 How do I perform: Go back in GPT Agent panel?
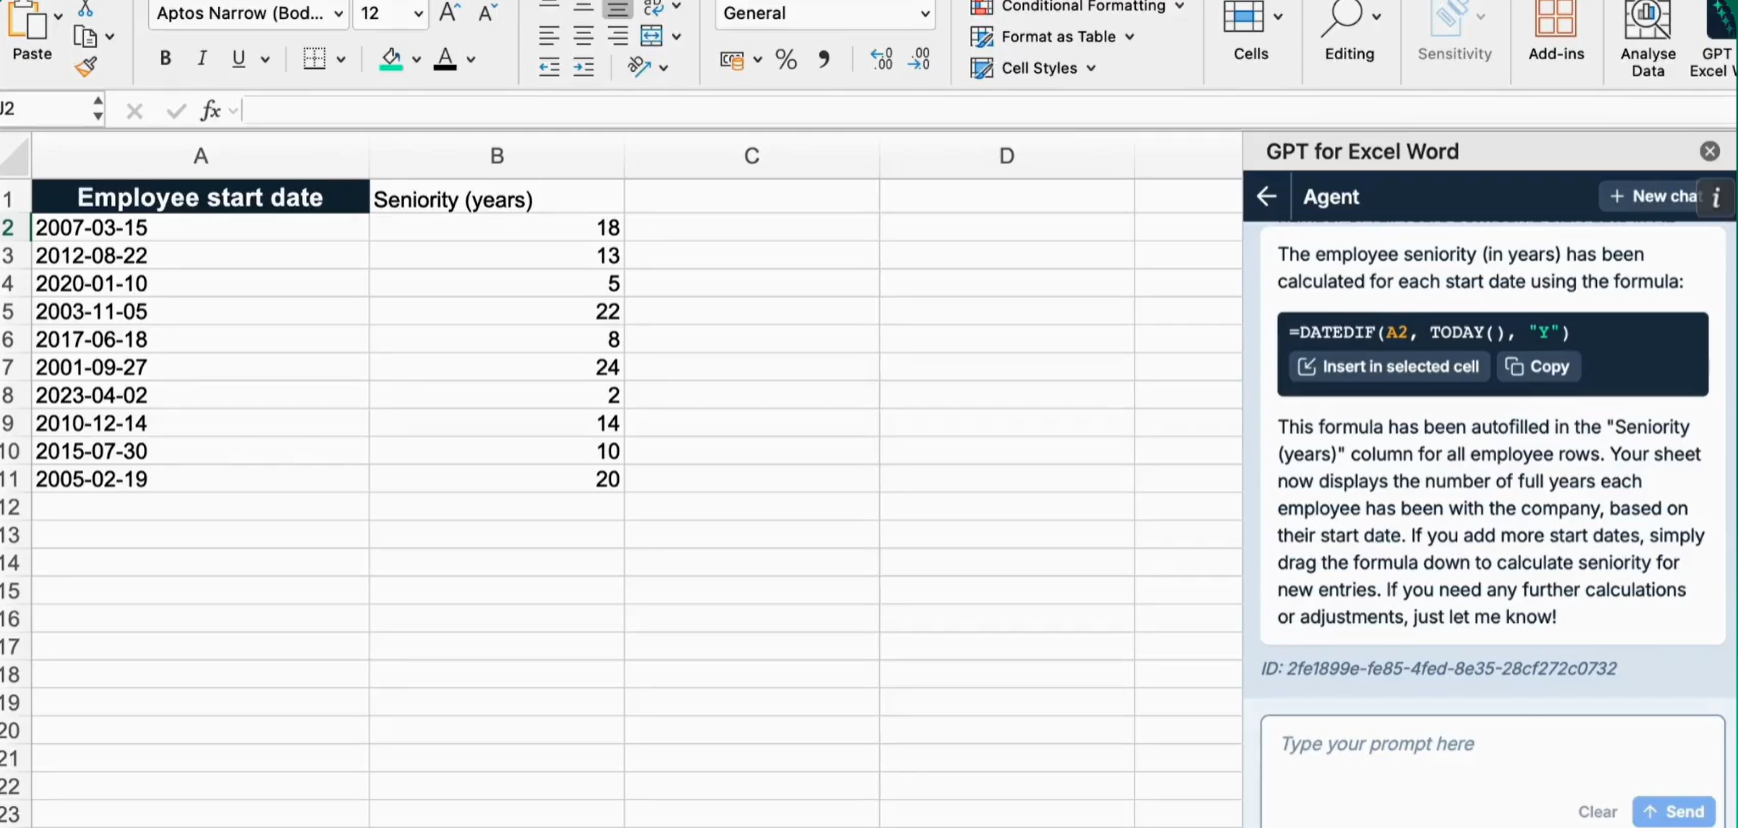tap(1267, 196)
